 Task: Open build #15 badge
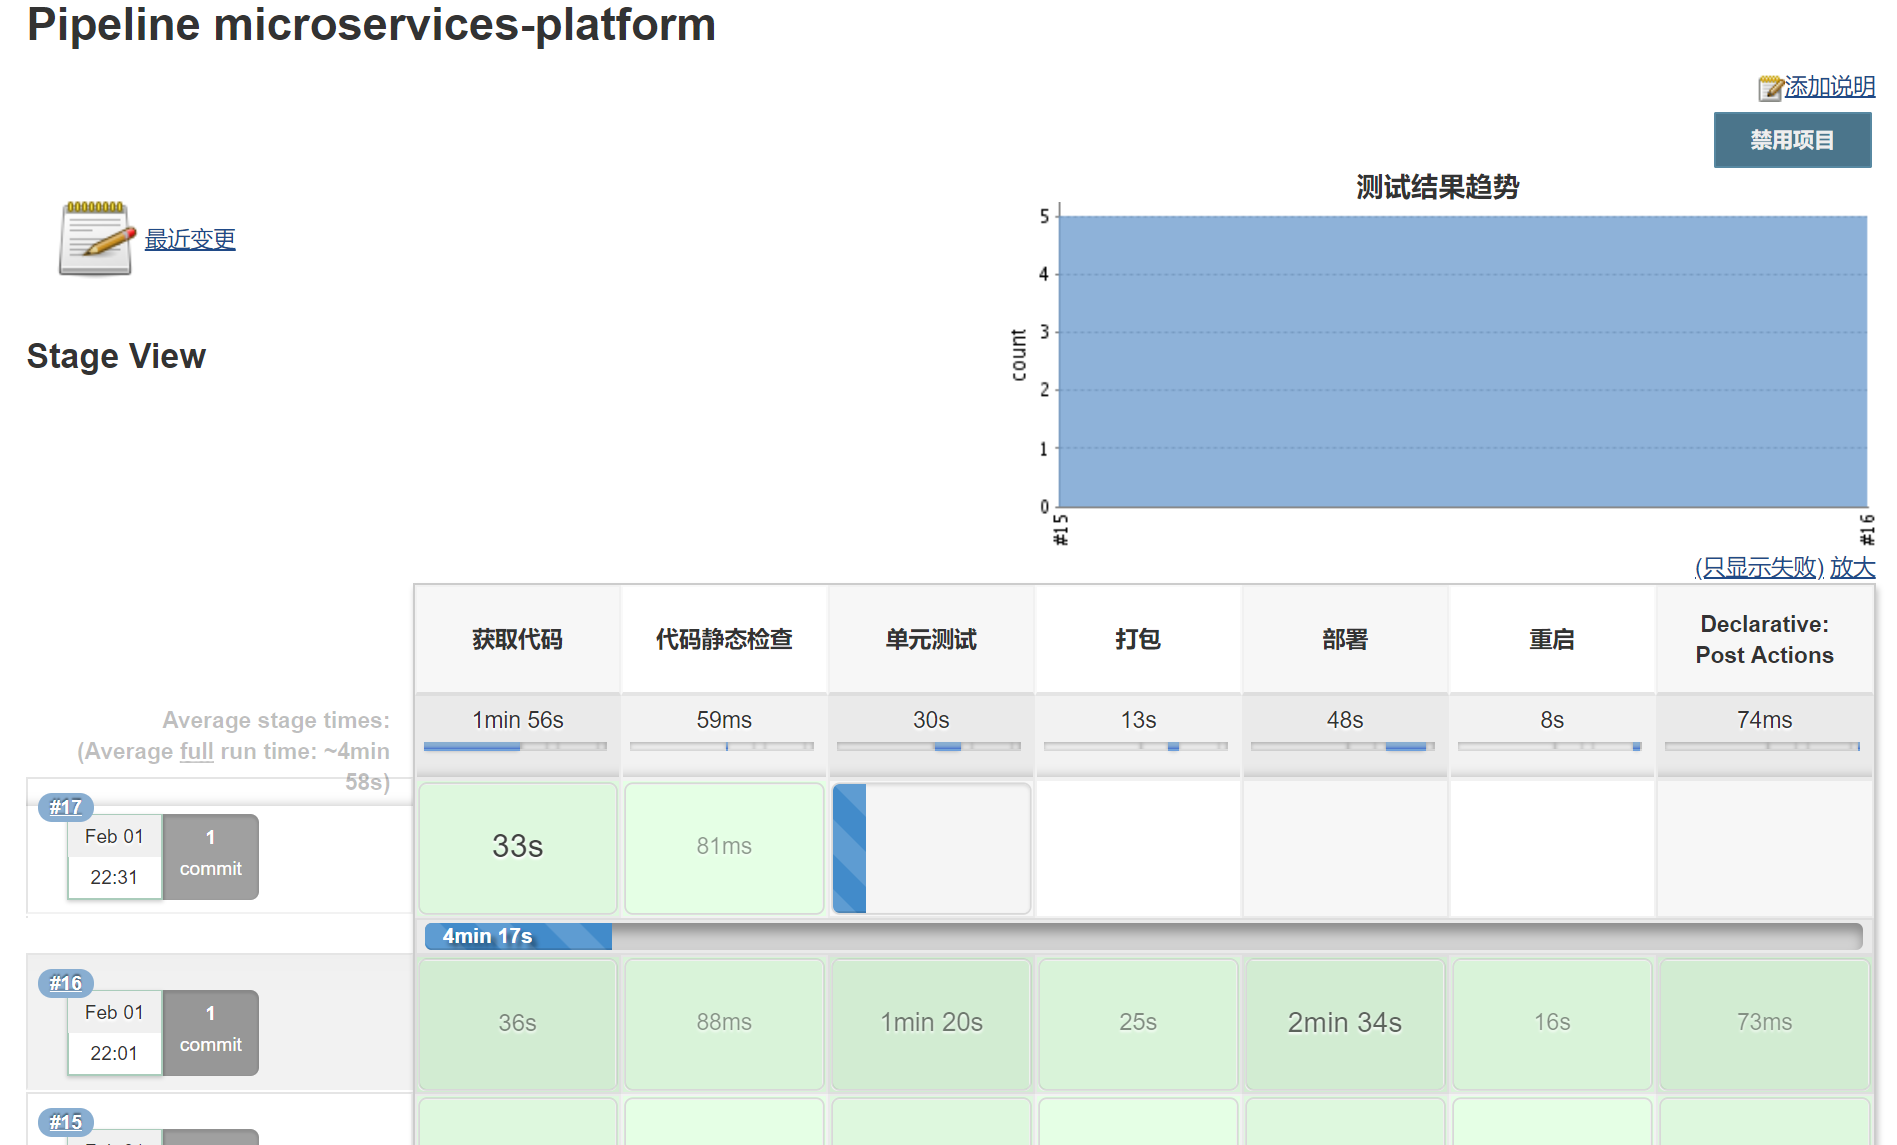pos(66,1122)
